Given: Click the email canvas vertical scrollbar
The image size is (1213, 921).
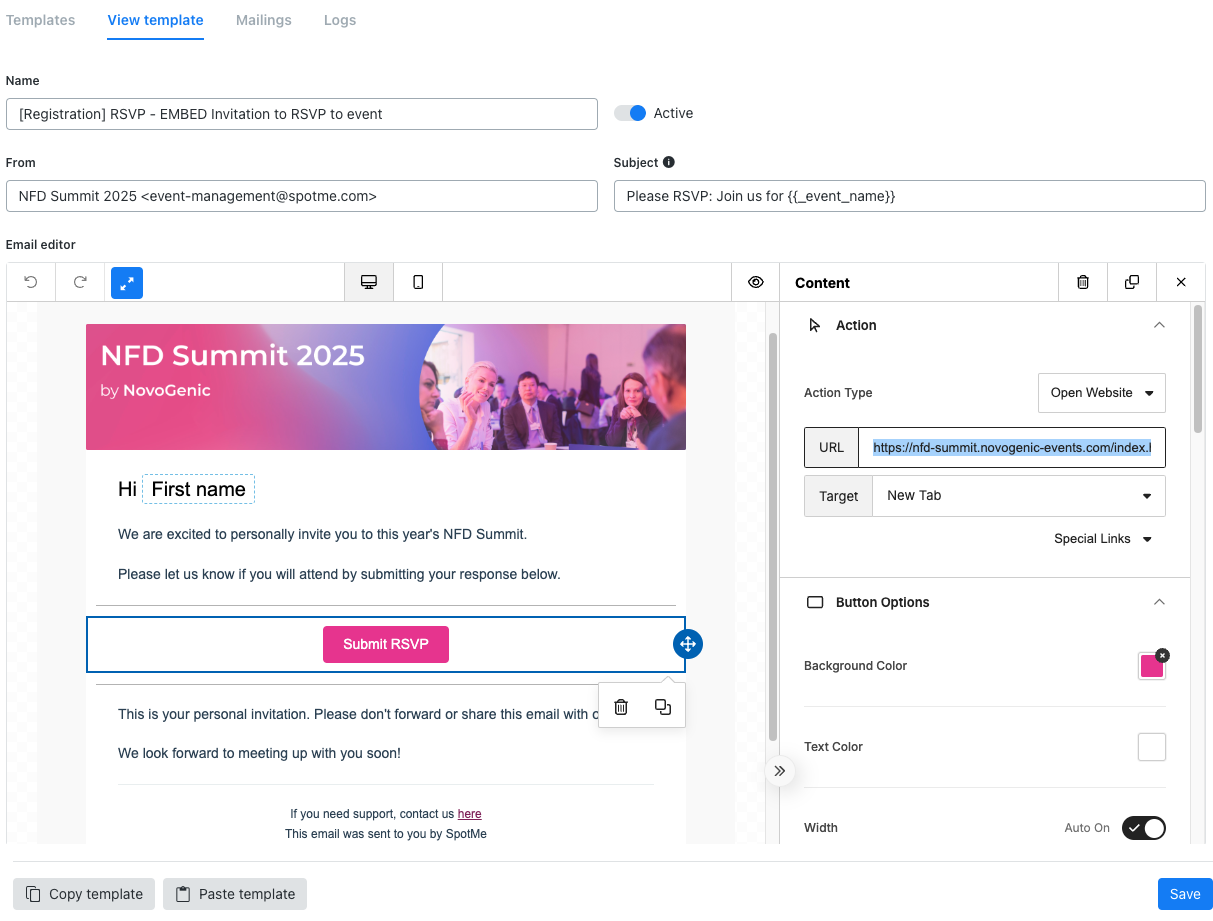Looking at the screenshot, I should (x=772, y=537).
